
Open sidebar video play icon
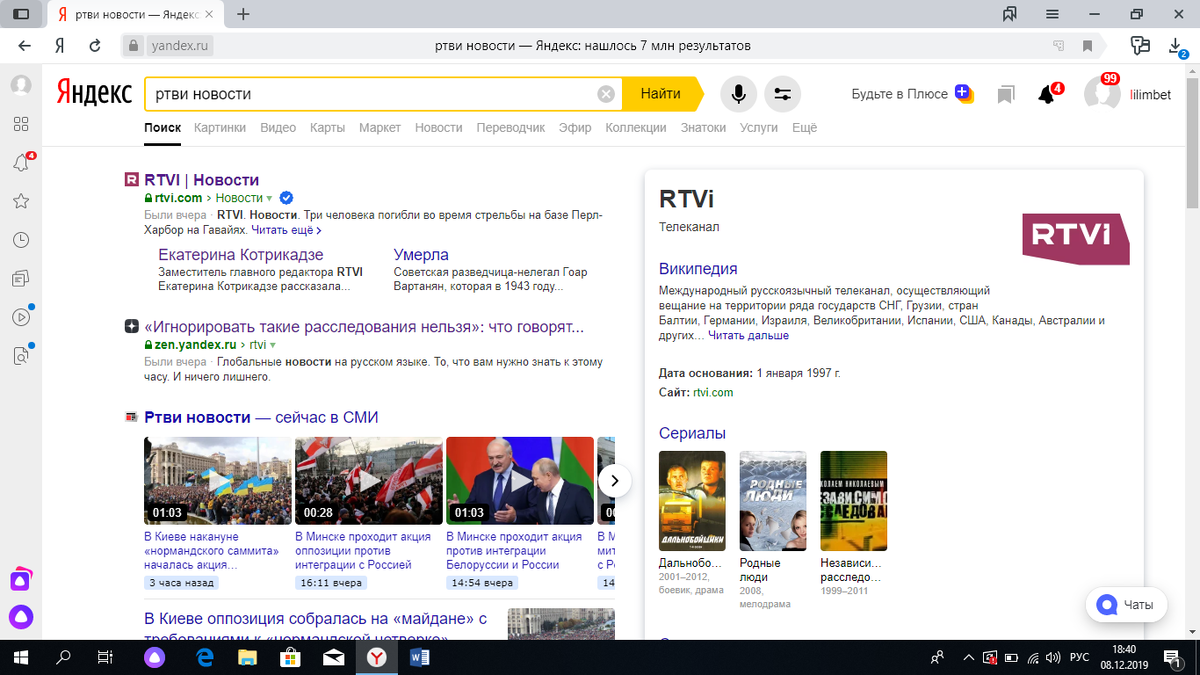[x=20, y=317]
